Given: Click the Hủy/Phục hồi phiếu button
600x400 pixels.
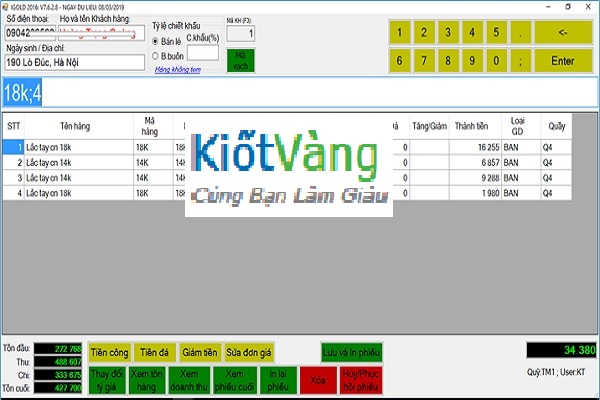Looking at the screenshot, I should pyautogui.click(x=361, y=380).
